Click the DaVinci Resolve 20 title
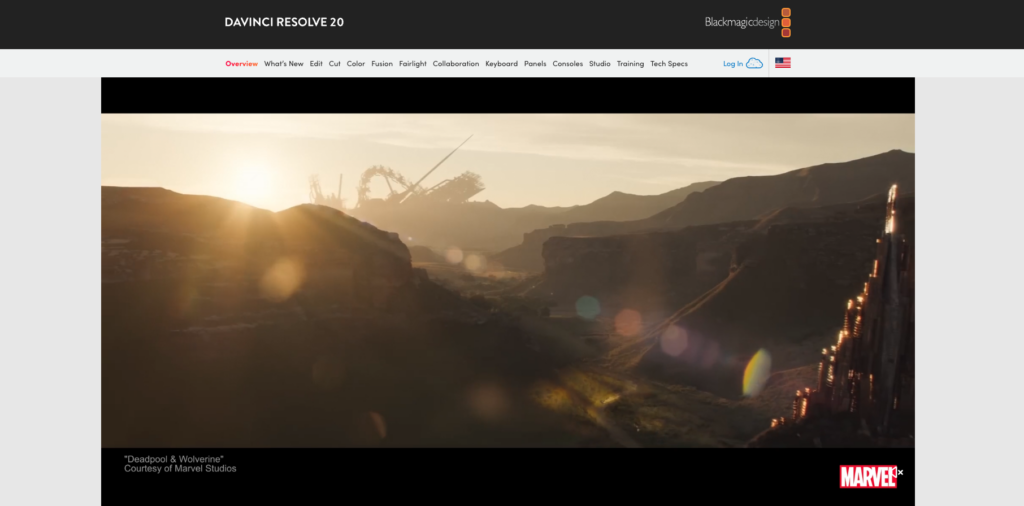Image resolution: width=1024 pixels, height=506 pixels. (x=284, y=22)
